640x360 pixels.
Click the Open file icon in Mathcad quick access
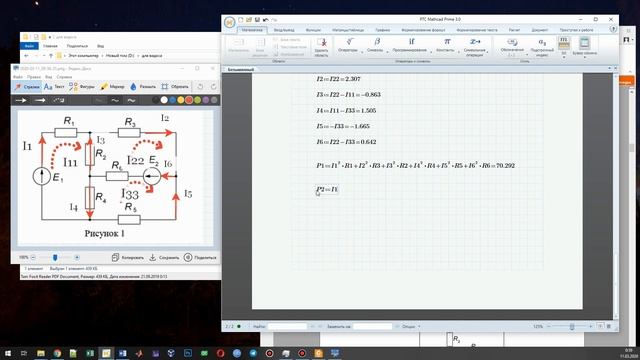(x=249, y=20)
